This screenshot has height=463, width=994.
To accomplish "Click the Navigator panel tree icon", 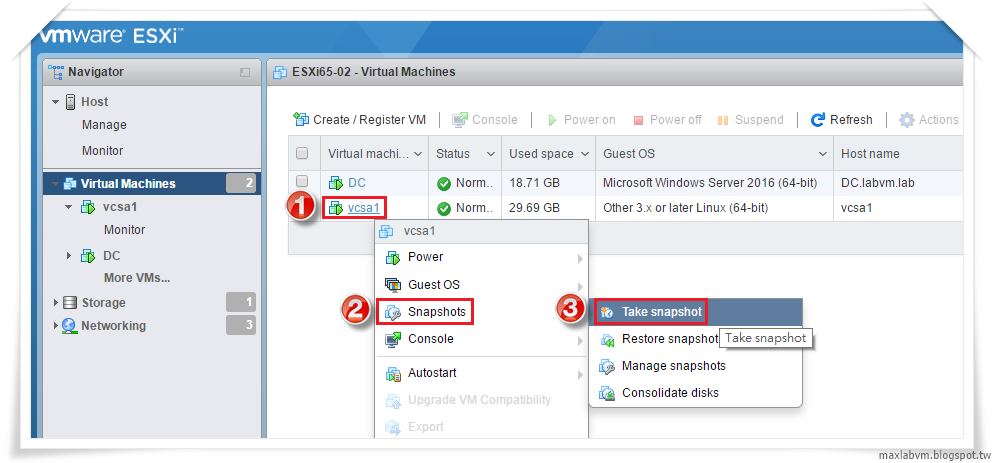I will pos(56,72).
